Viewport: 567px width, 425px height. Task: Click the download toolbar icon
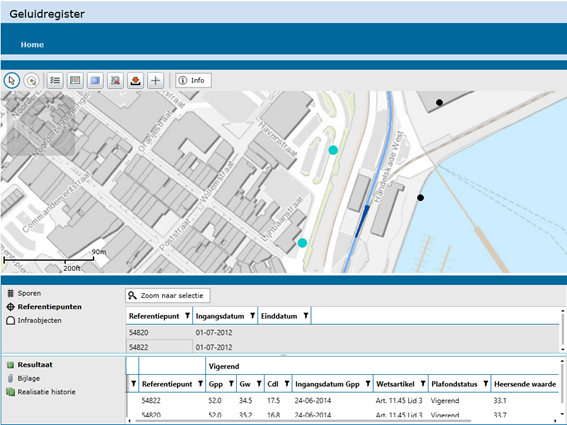135,80
